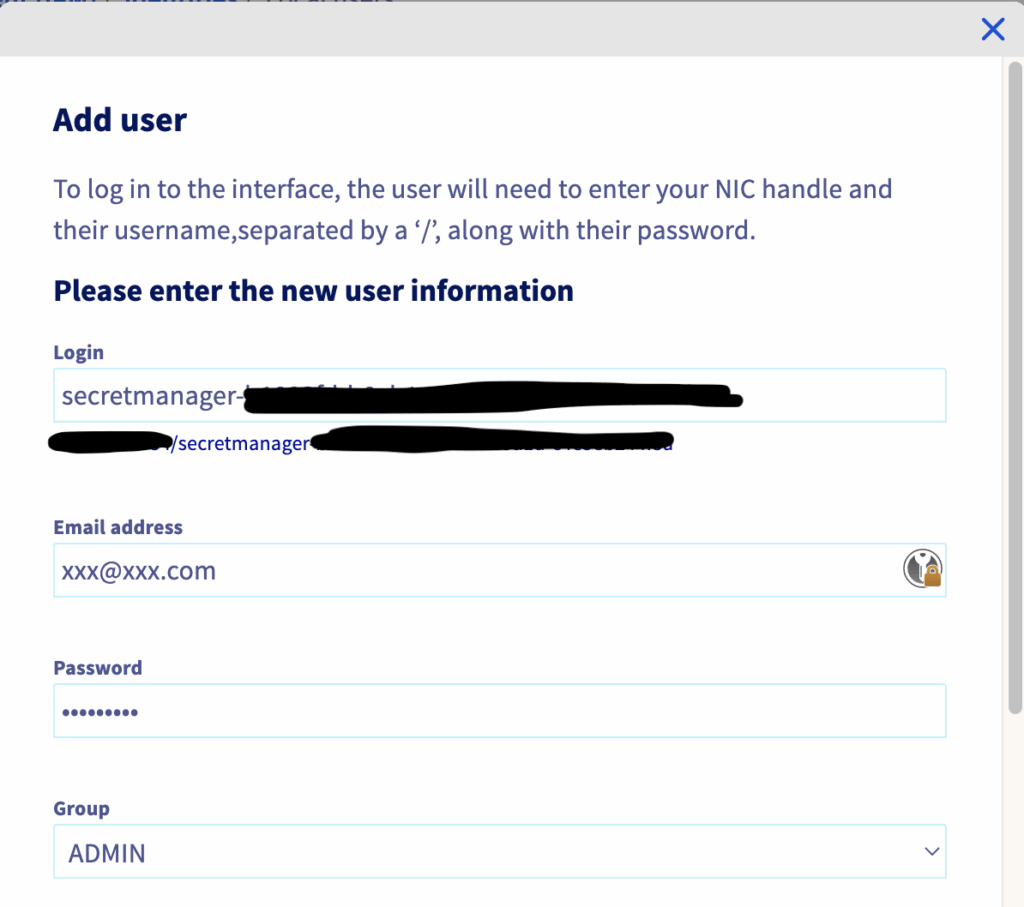Click into the masked Password field
This screenshot has width=1024, height=907.
point(400,712)
